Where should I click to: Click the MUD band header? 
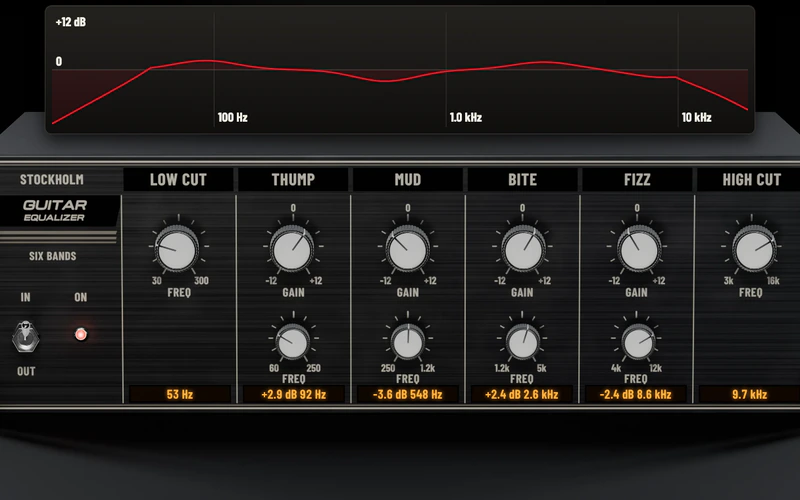click(408, 180)
